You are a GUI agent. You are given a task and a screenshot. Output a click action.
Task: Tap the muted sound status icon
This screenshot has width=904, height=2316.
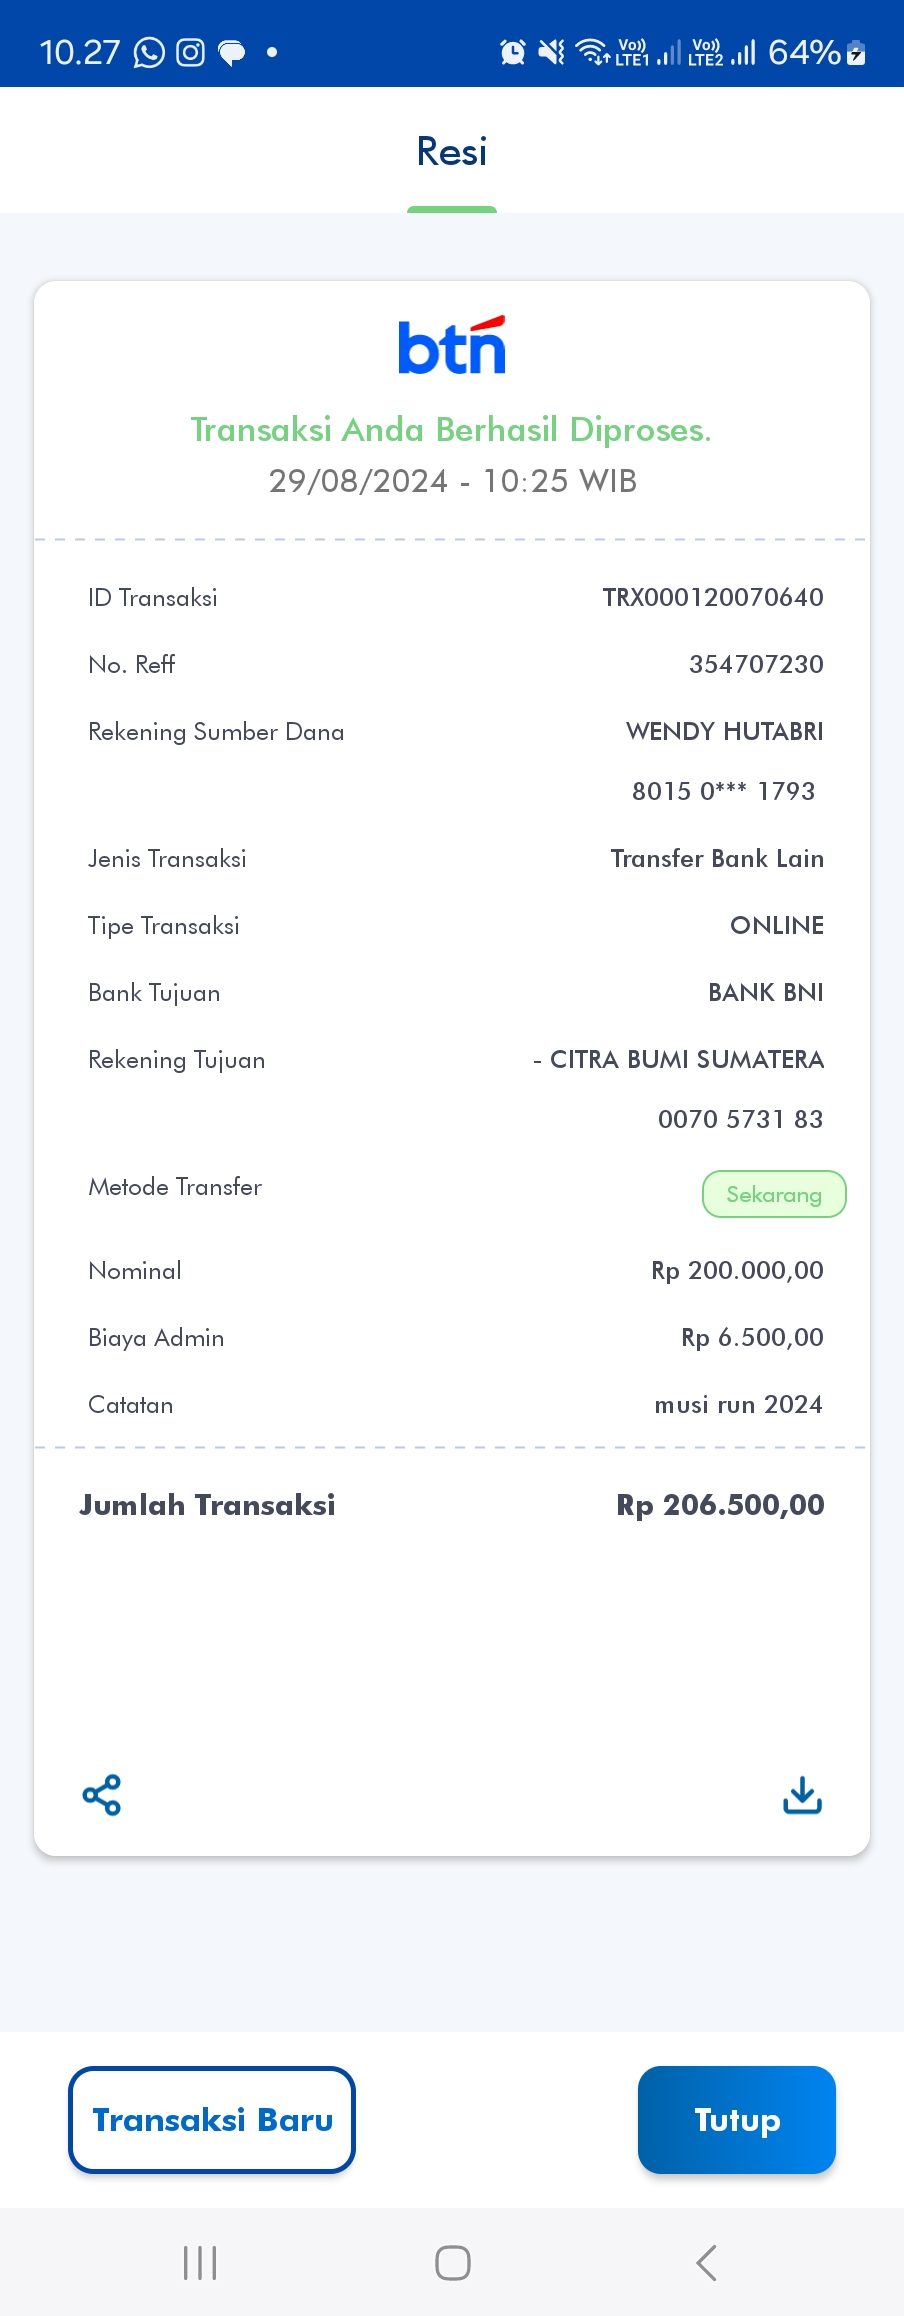tap(551, 52)
